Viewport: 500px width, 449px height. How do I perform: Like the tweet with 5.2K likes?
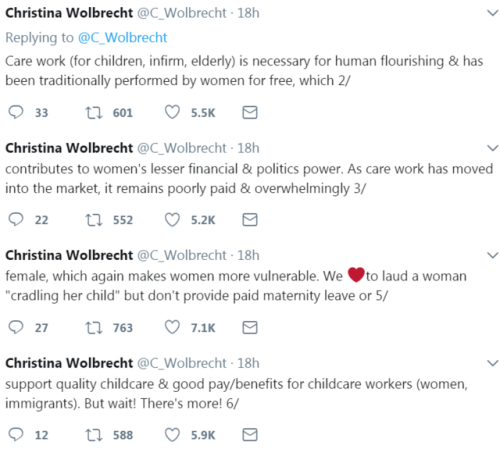tap(172, 220)
